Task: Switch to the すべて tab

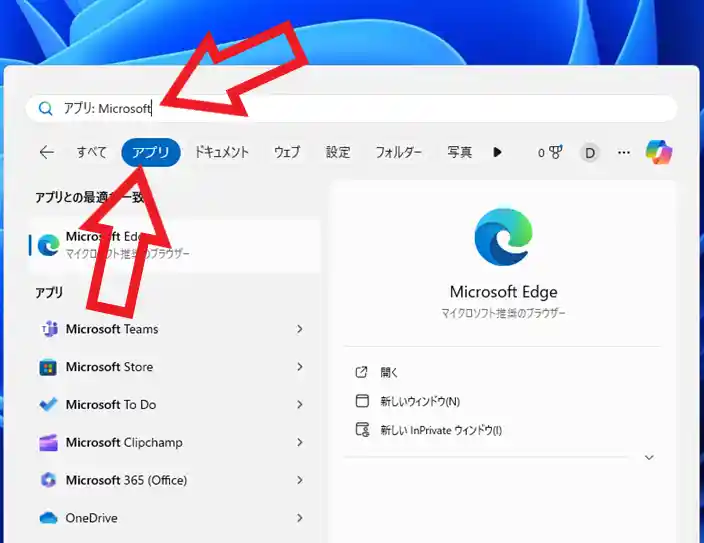Action: pyautogui.click(x=92, y=152)
